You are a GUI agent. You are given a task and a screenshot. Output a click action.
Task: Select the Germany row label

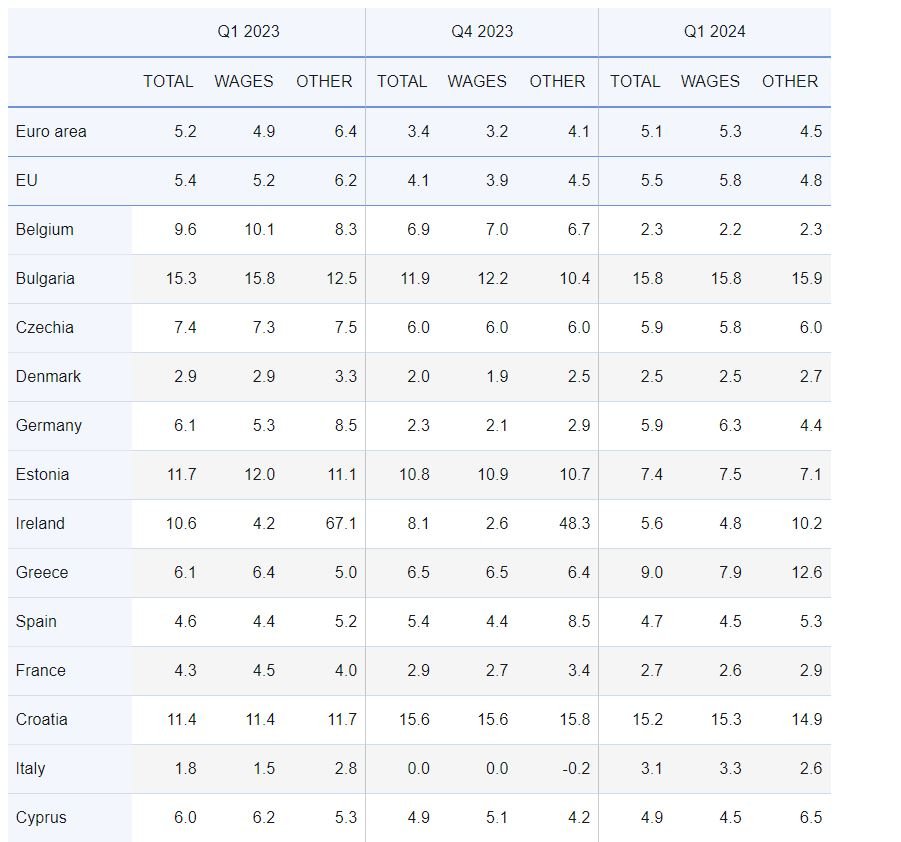coord(48,425)
